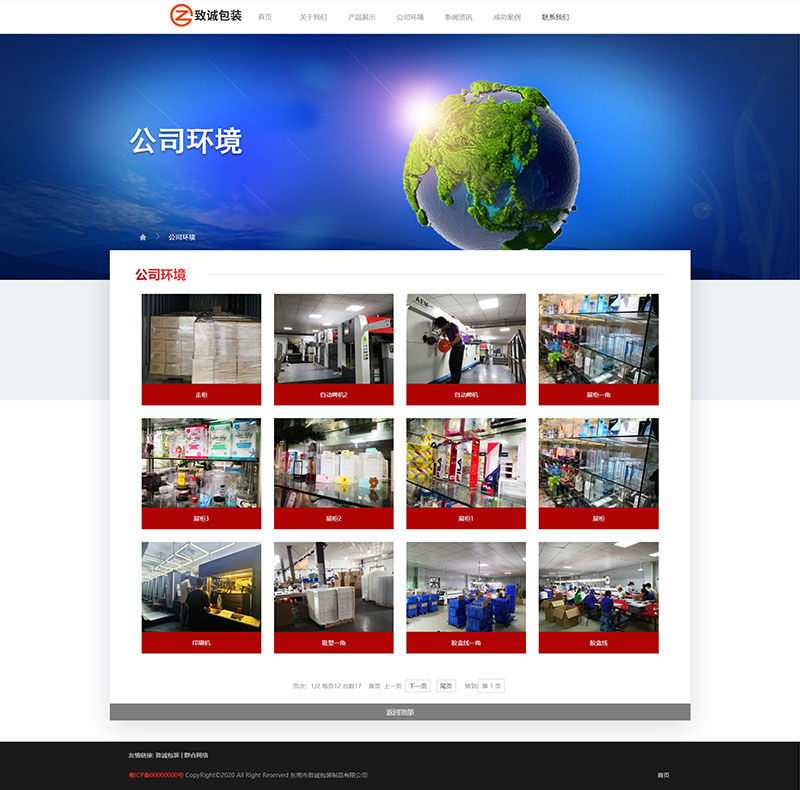This screenshot has height=790, width=800.
Task: View the 胶盒线 production line photo
Action: point(598,586)
